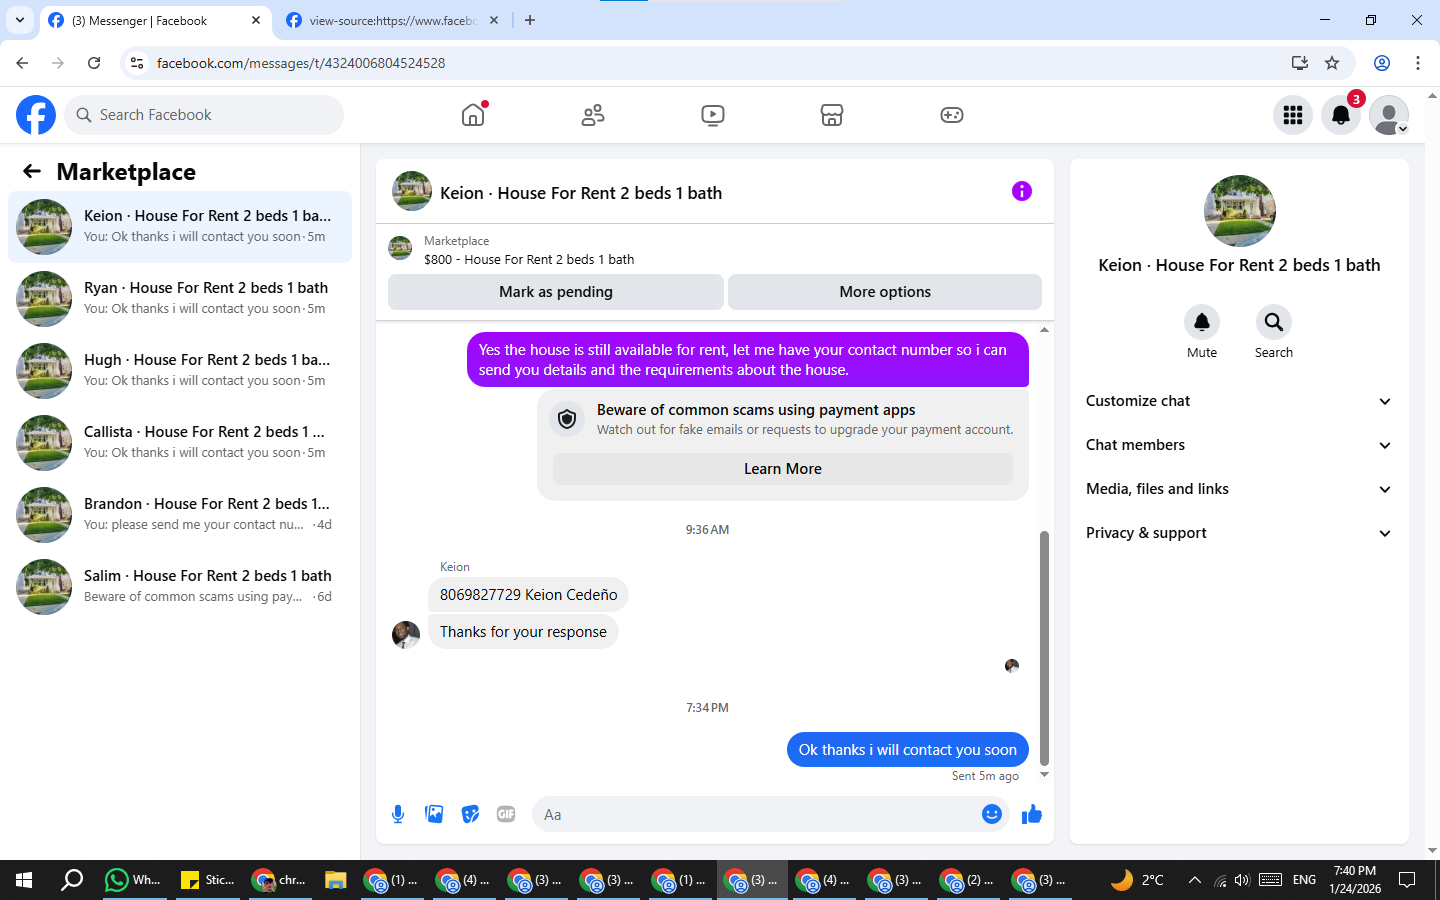Click Keion's avatar beside his message
Viewport: 1440px width, 900px height.
click(406, 634)
